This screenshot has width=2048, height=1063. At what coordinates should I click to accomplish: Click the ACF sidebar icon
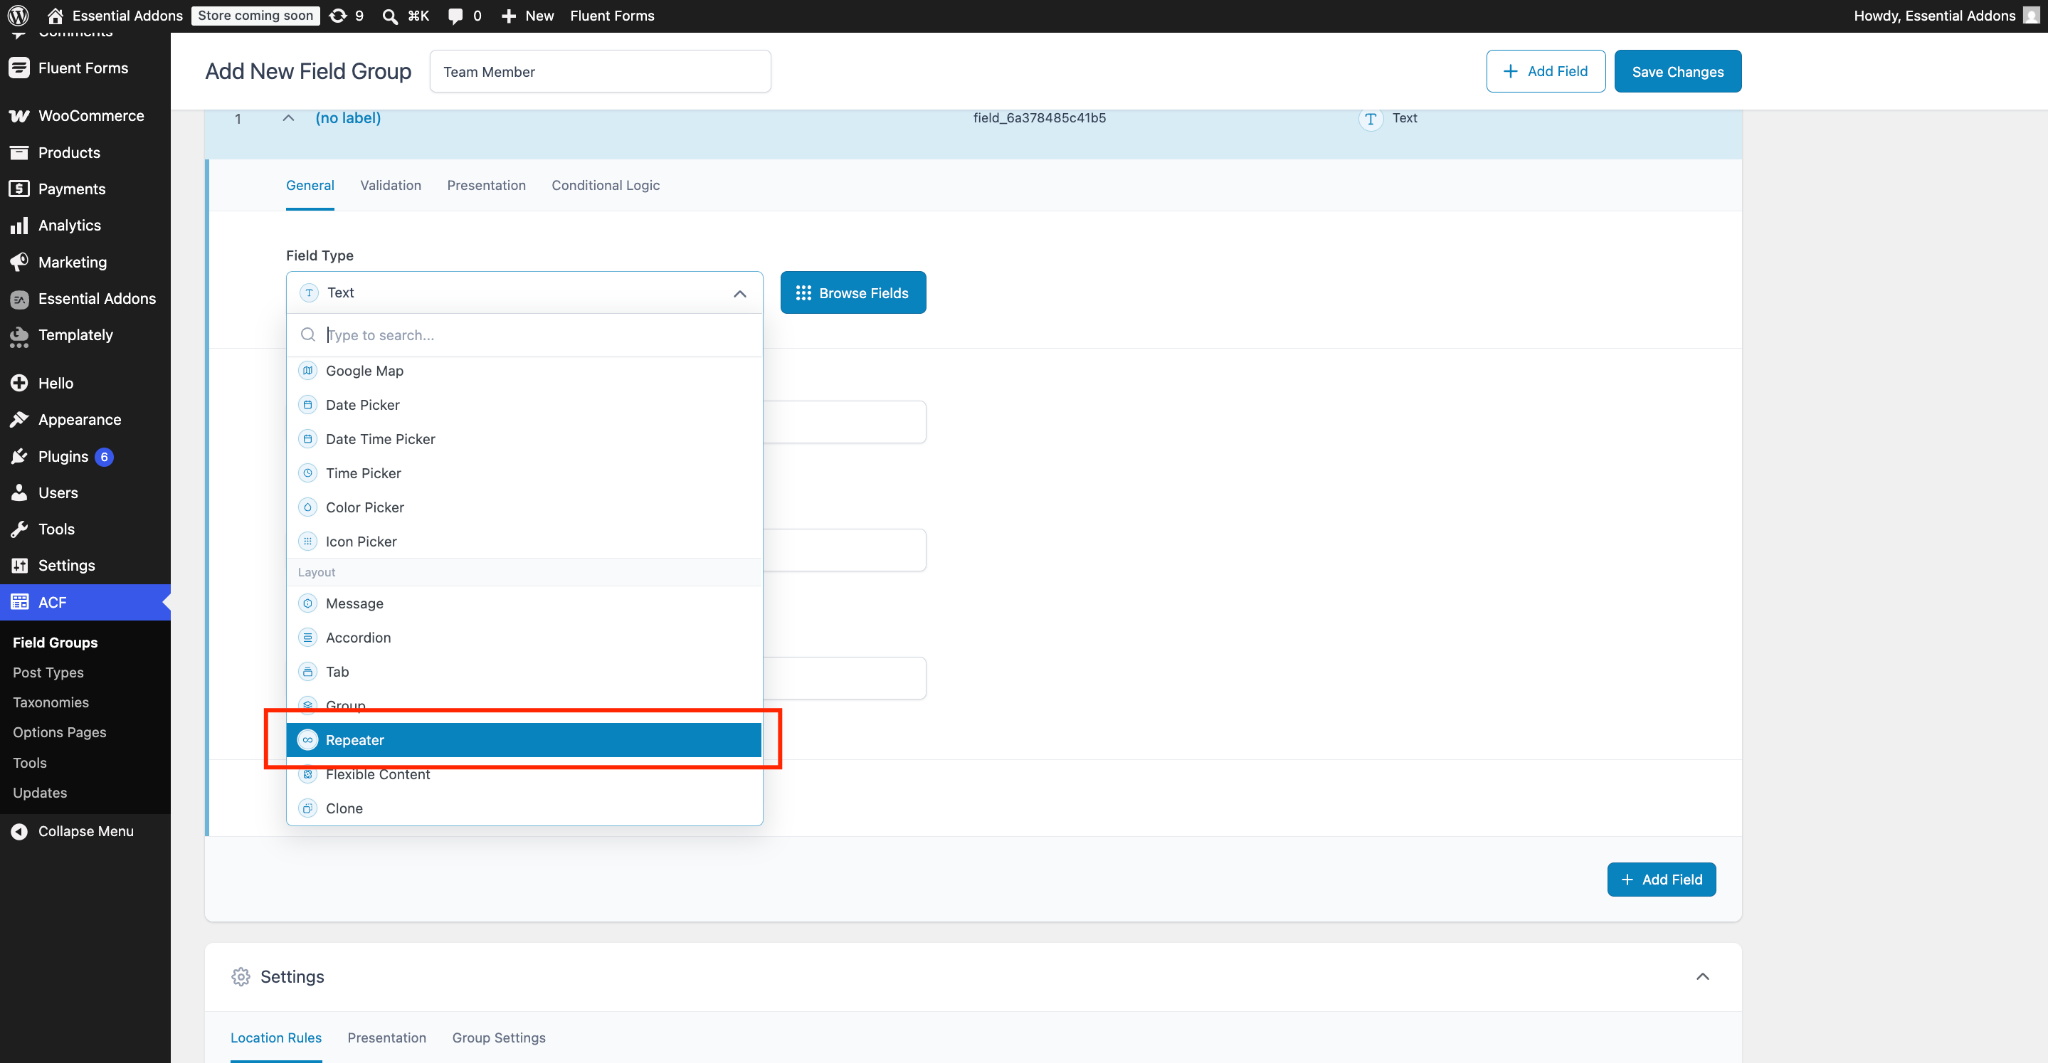coord(19,602)
